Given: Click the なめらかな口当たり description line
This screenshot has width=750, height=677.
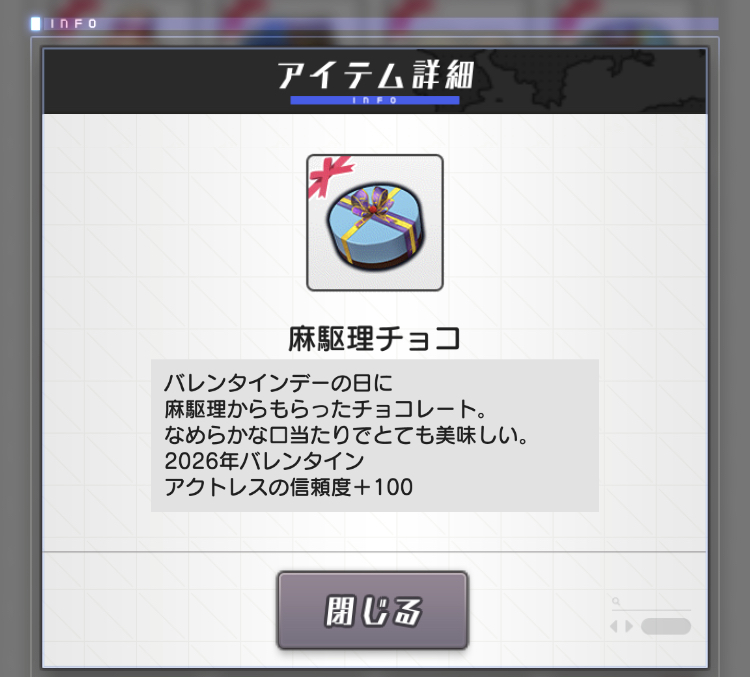Looking at the screenshot, I should pos(346,435).
